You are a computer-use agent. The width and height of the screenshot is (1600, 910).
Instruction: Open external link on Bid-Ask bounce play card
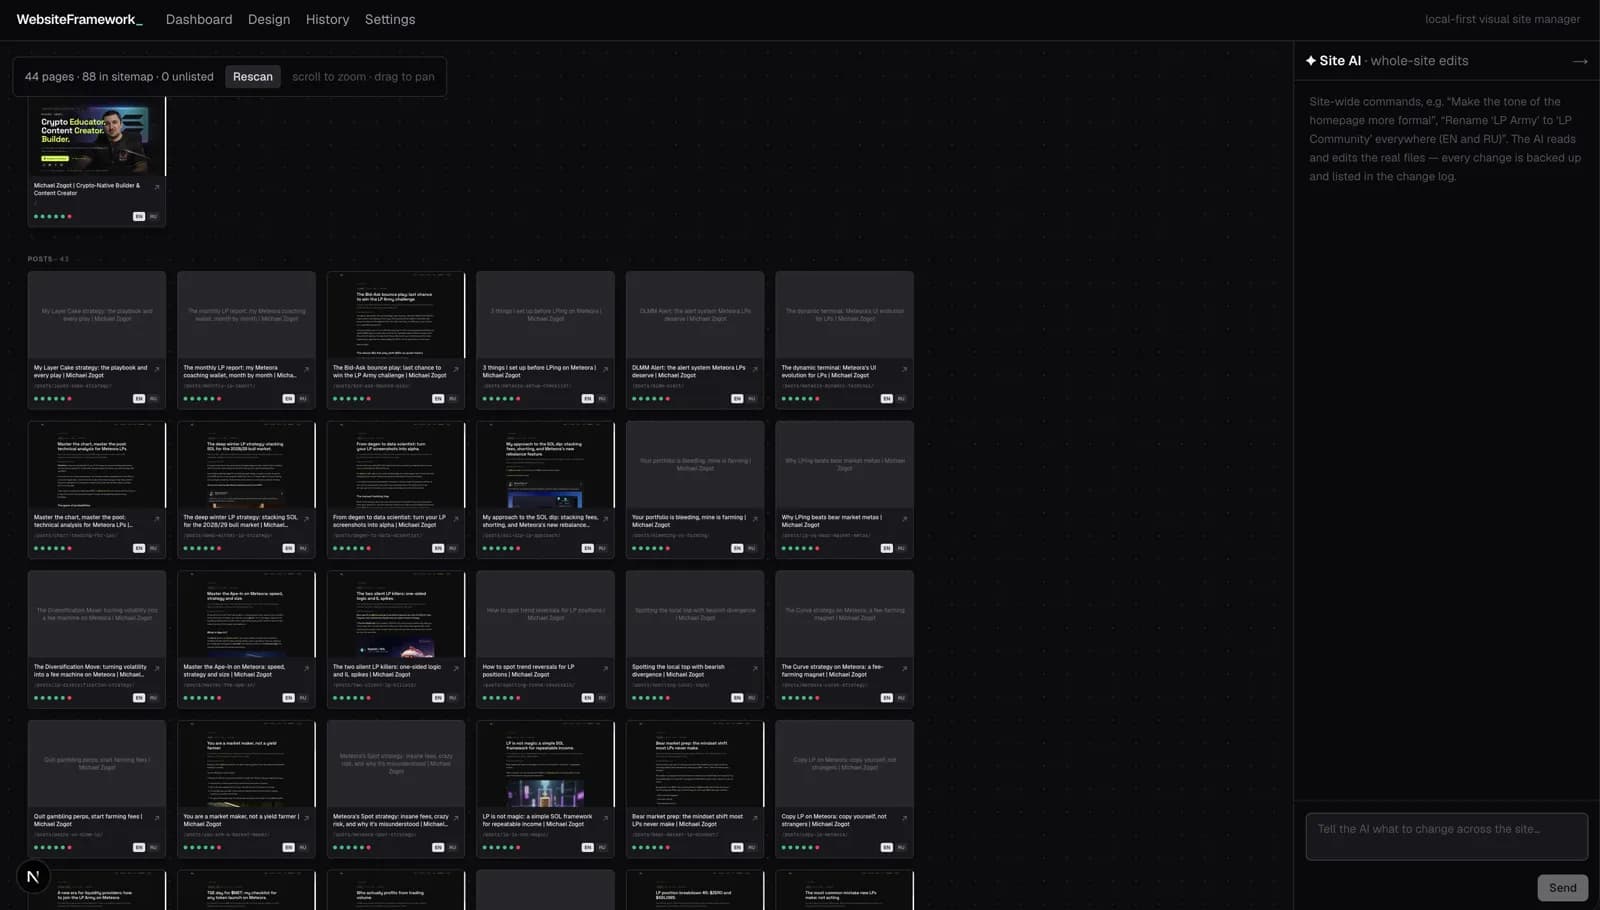(456, 369)
